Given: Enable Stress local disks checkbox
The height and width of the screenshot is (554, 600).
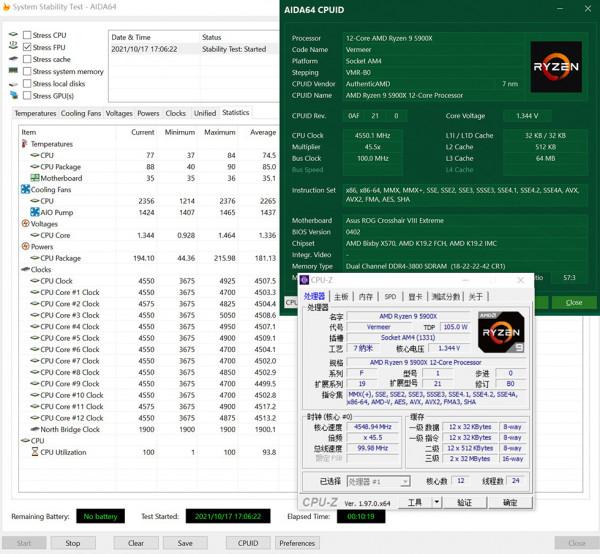Looking at the screenshot, I should click(27, 83).
